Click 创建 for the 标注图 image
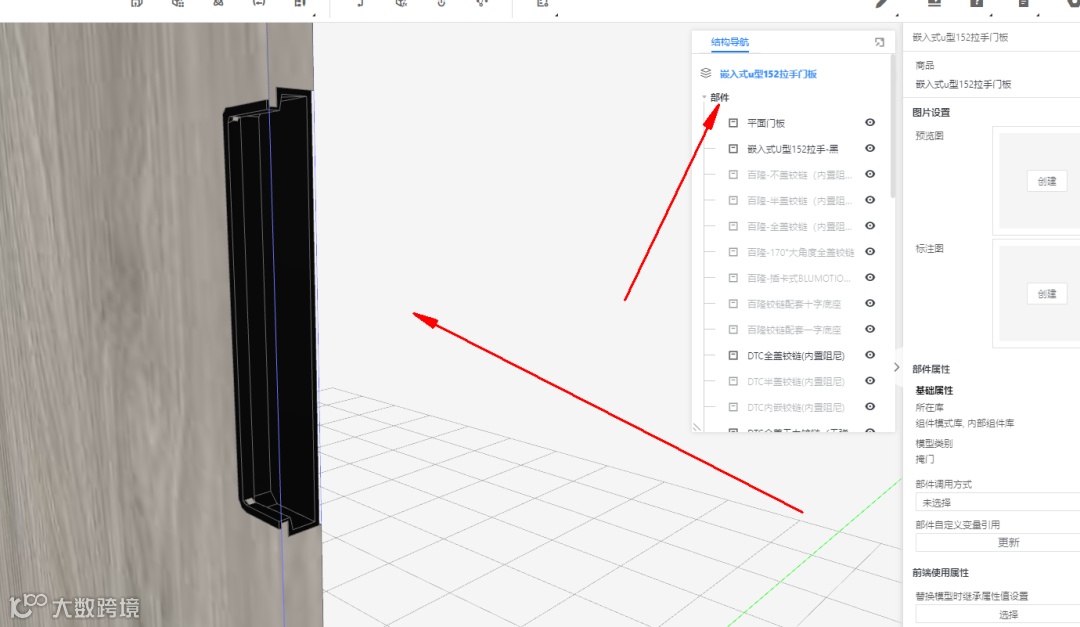This screenshot has width=1080, height=627. point(1046,294)
